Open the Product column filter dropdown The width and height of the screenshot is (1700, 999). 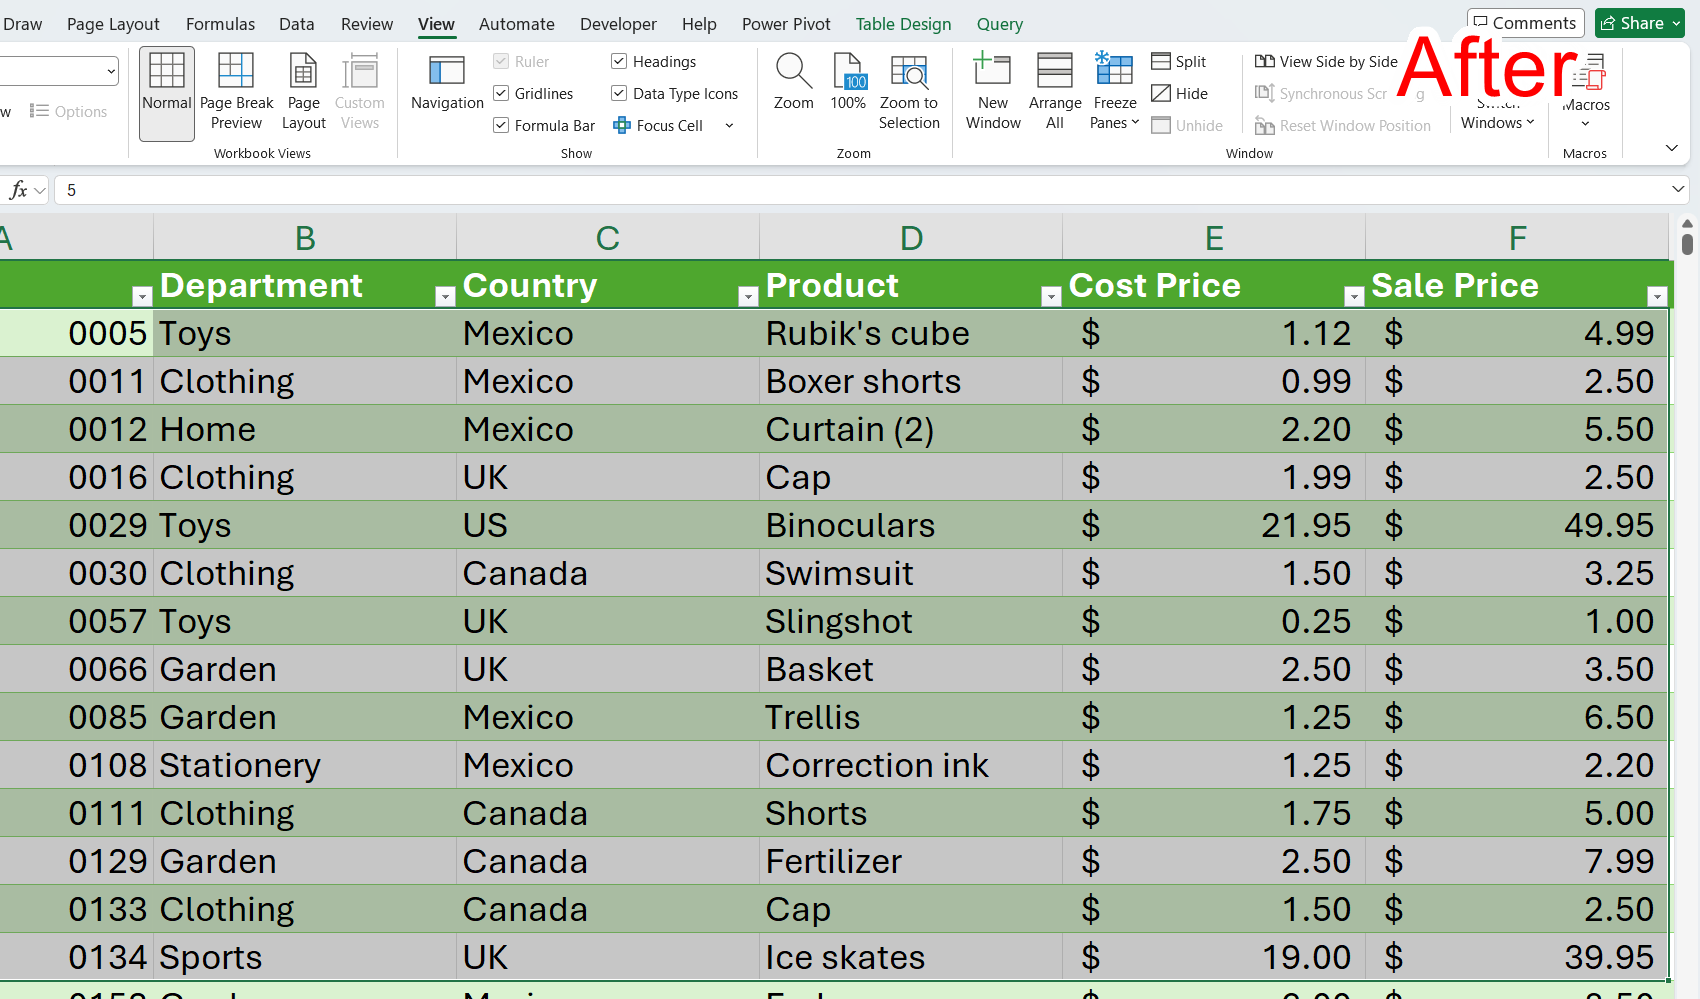[1051, 296]
